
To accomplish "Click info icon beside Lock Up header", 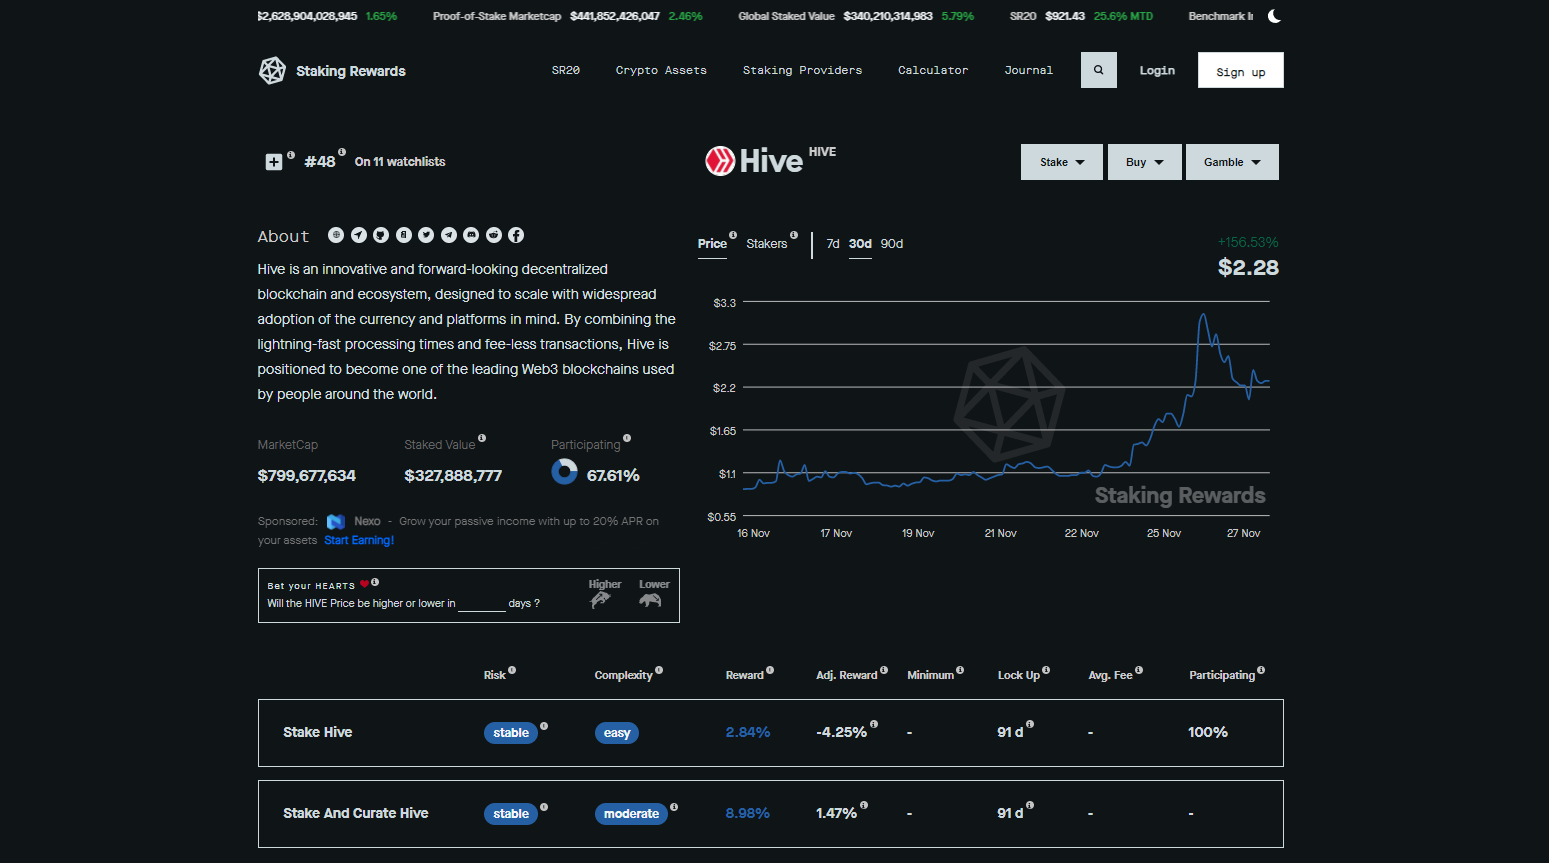I will coord(1046,670).
